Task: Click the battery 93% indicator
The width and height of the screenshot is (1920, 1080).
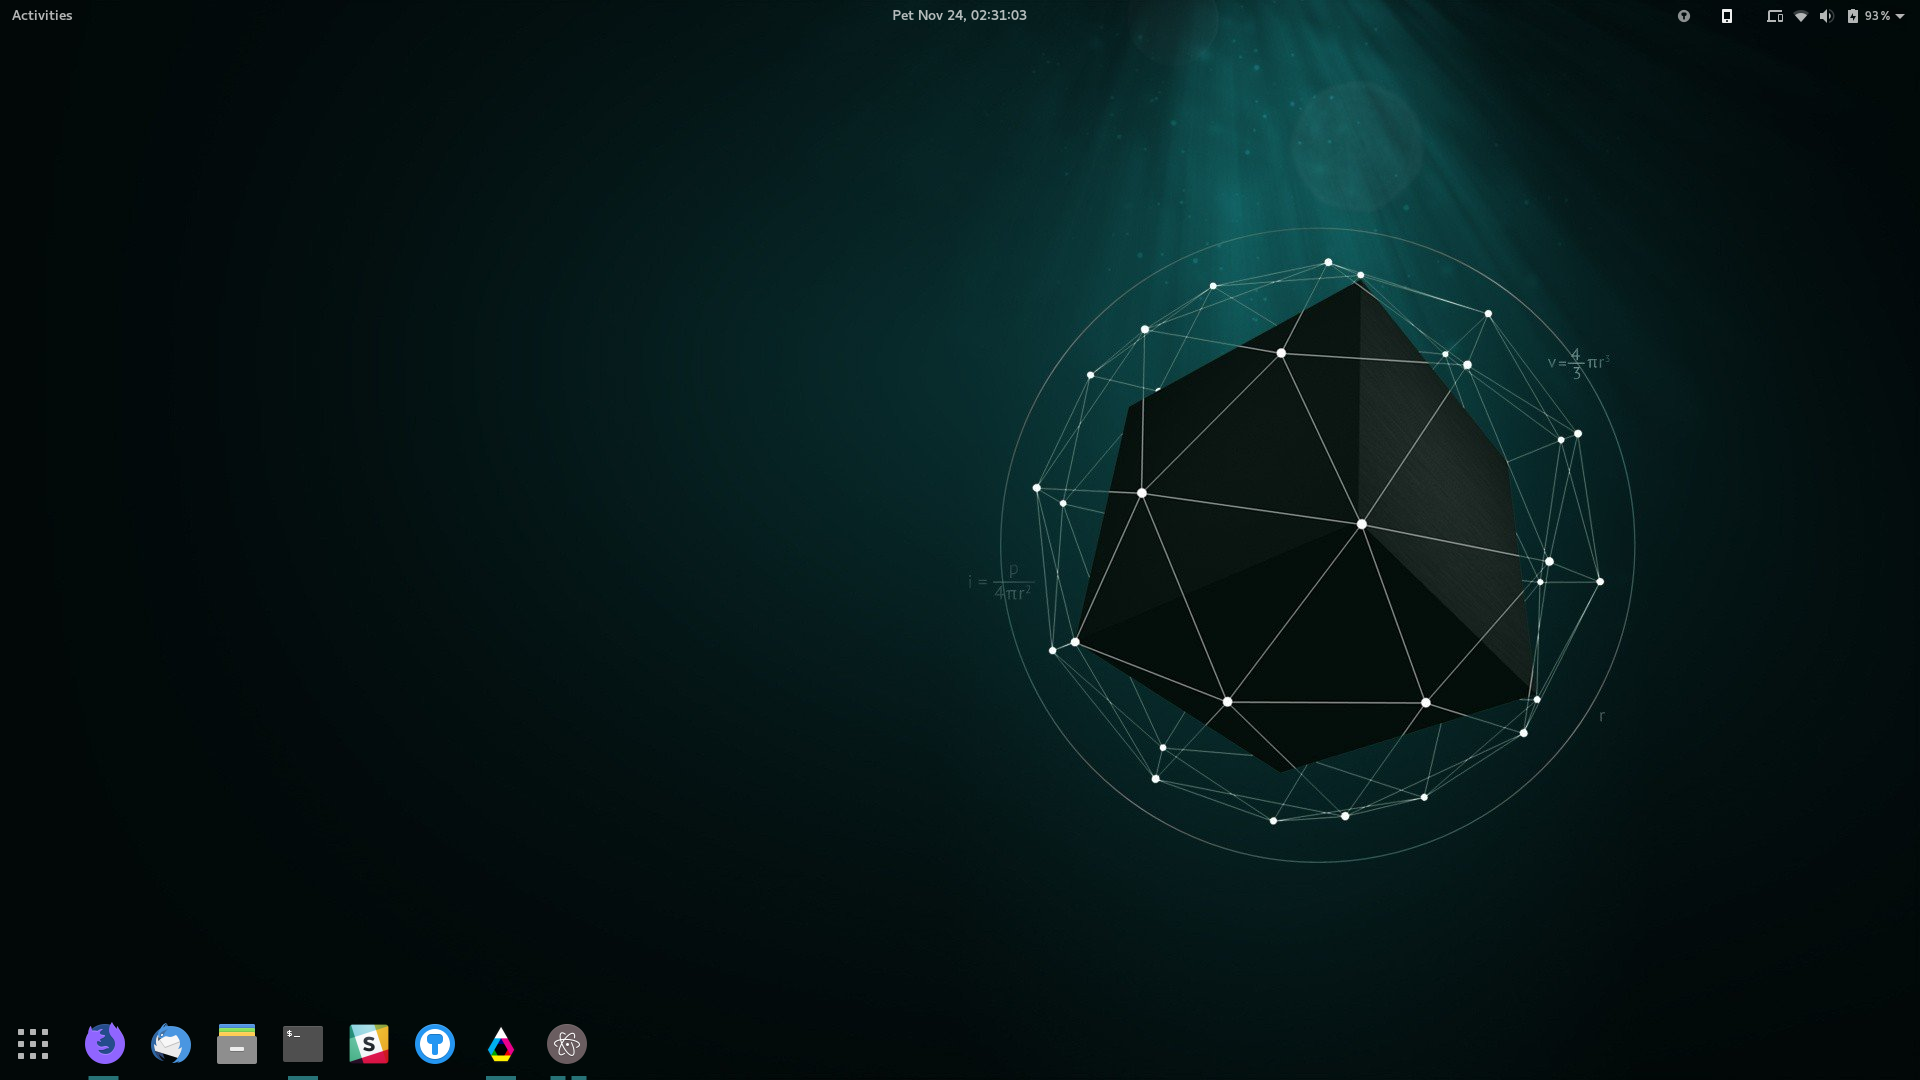Action: coord(1868,16)
